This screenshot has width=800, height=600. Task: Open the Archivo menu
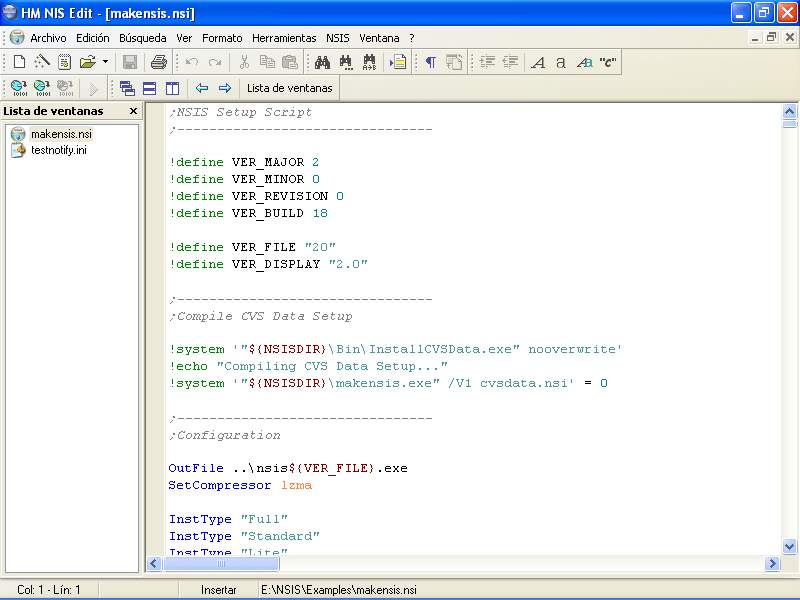pos(48,38)
